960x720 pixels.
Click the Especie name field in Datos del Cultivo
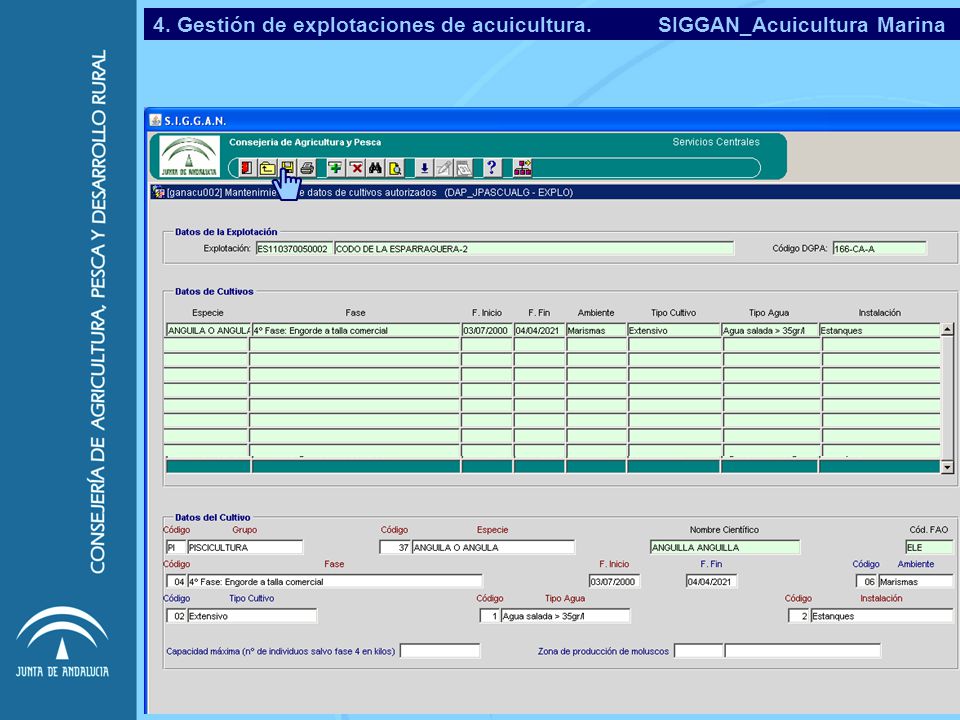point(493,547)
